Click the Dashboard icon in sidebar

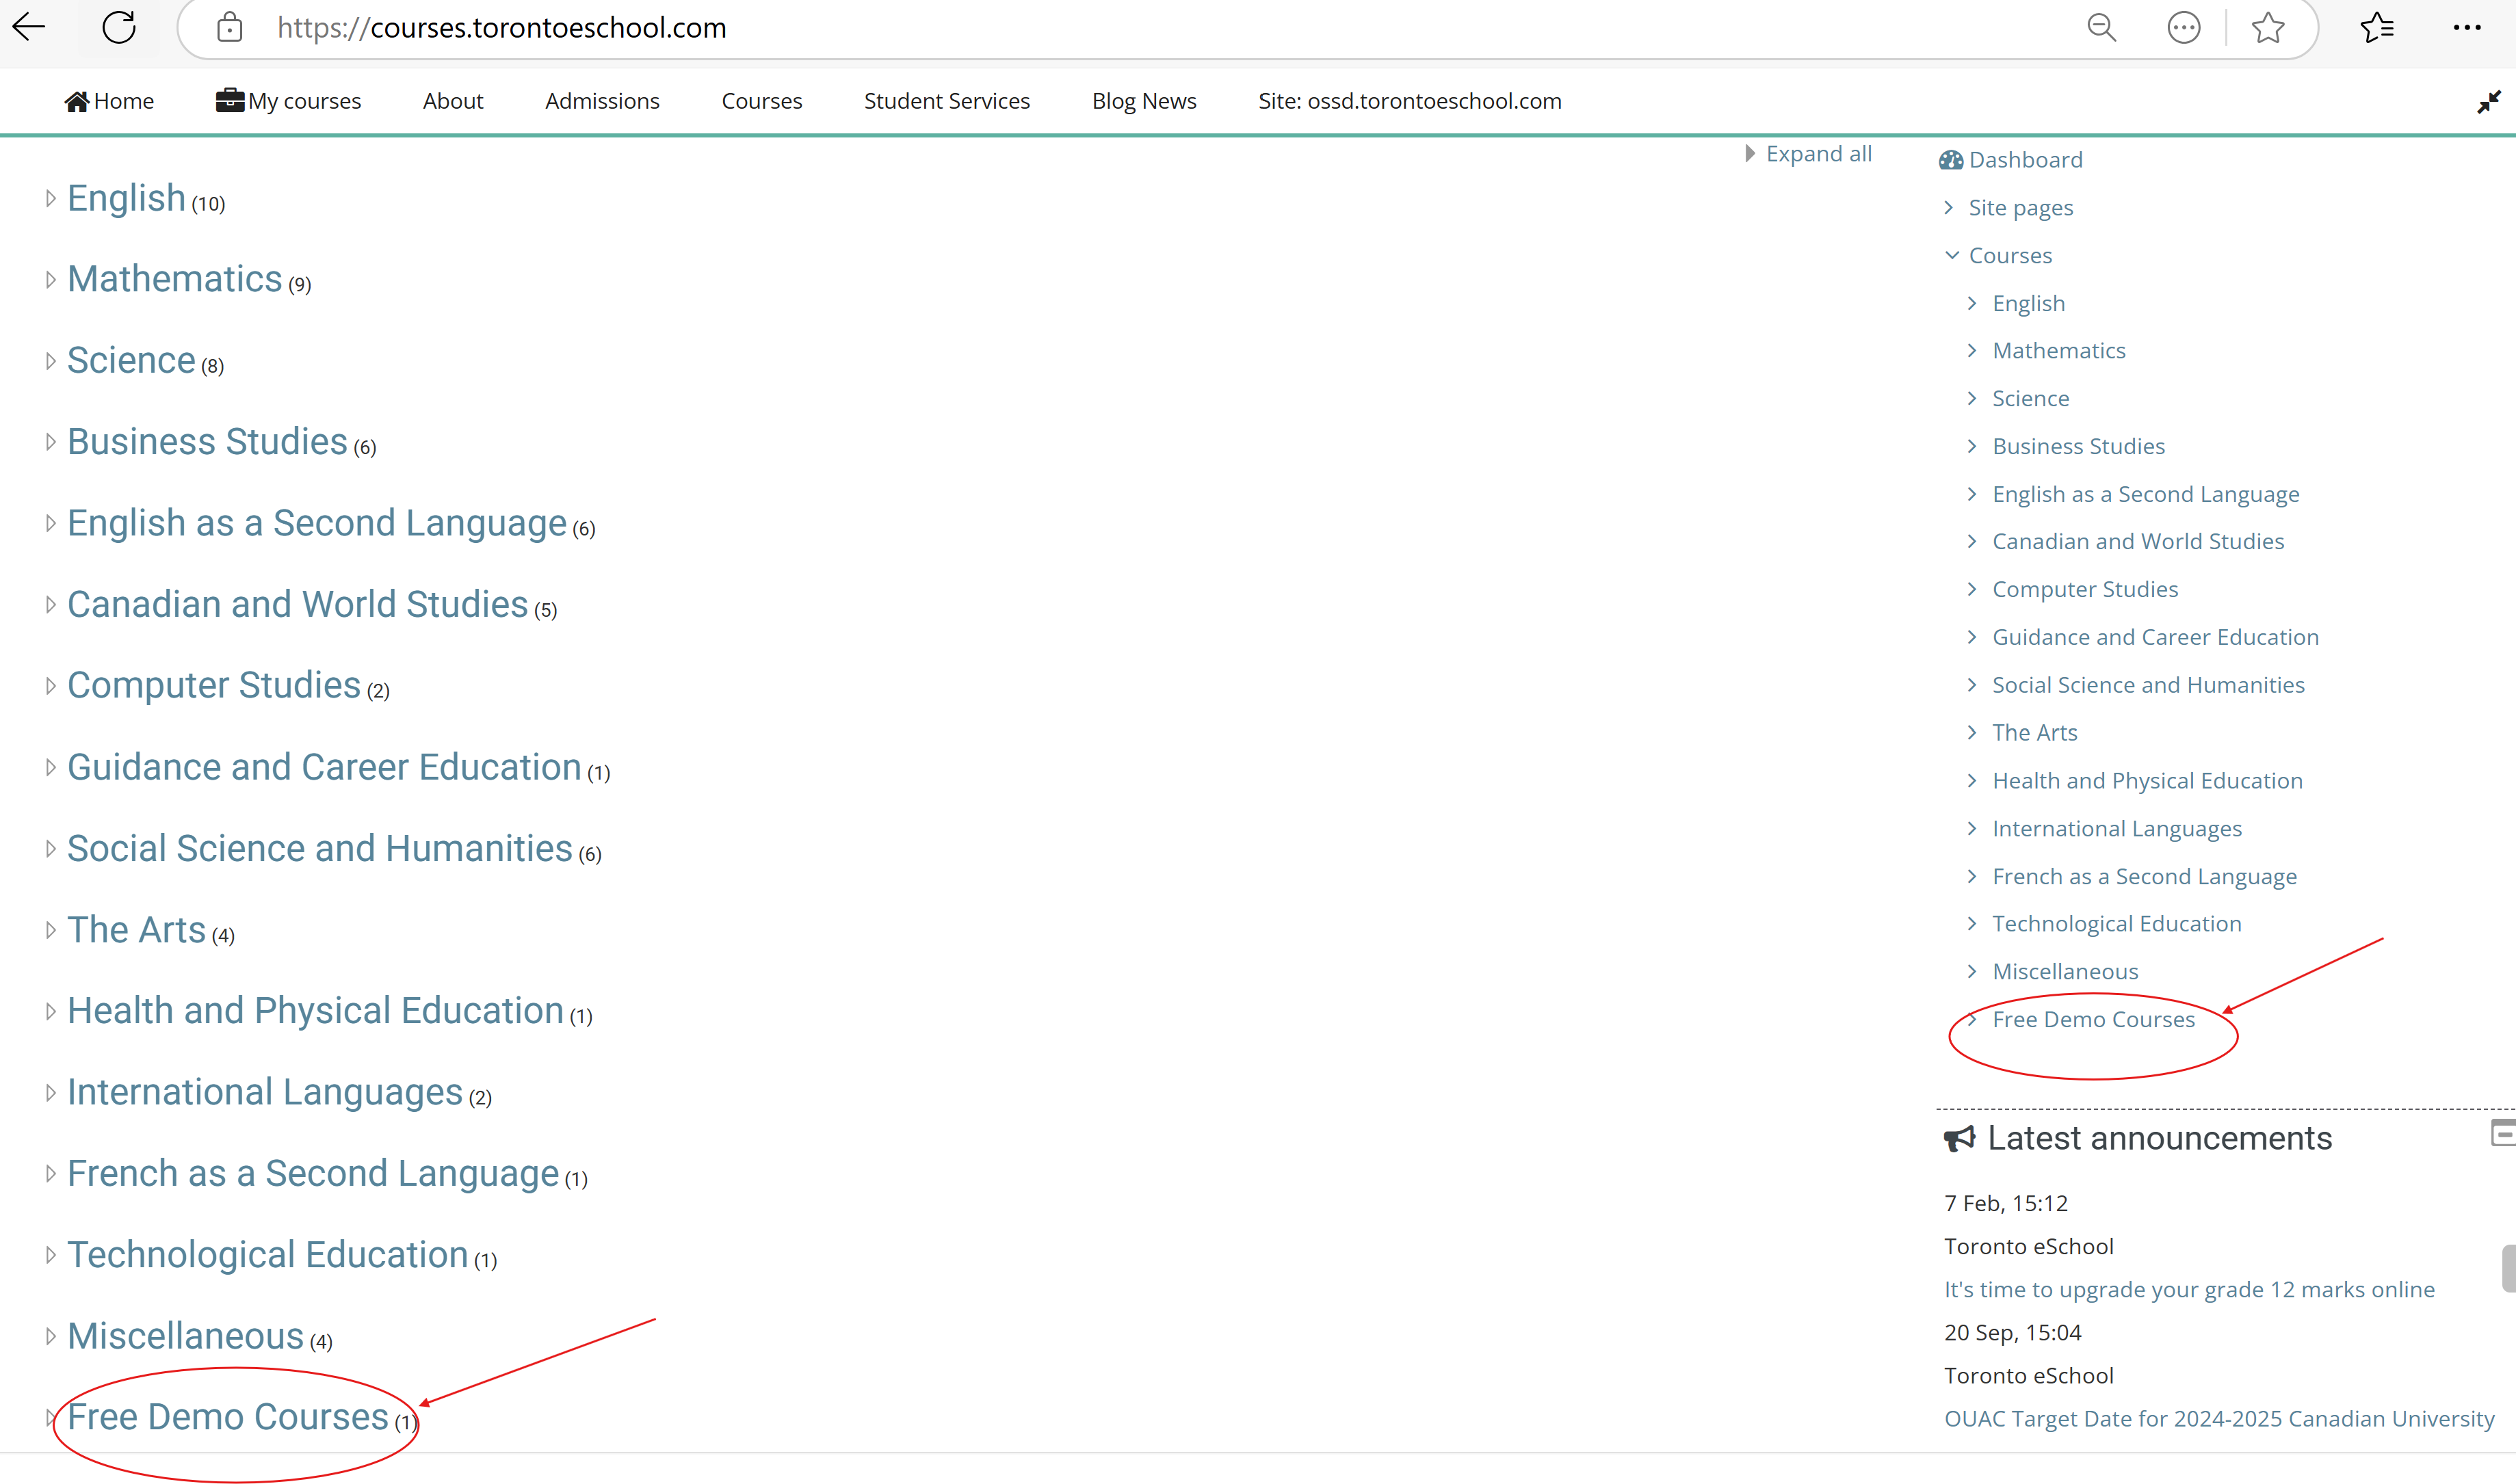pos(1949,159)
